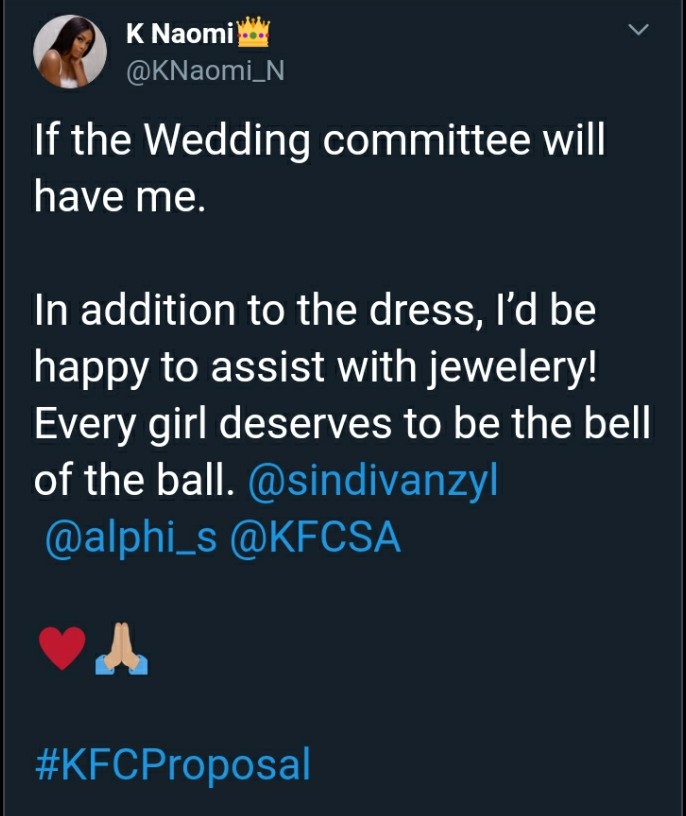The image size is (686, 816).
Task: Open the #KFCProposal hashtag
Action: (x=173, y=764)
